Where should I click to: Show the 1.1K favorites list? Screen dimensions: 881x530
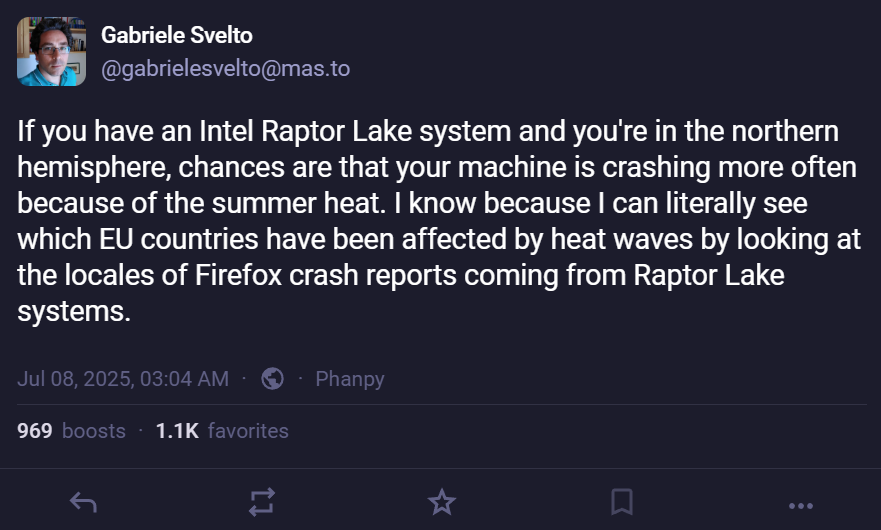click(x=222, y=431)
